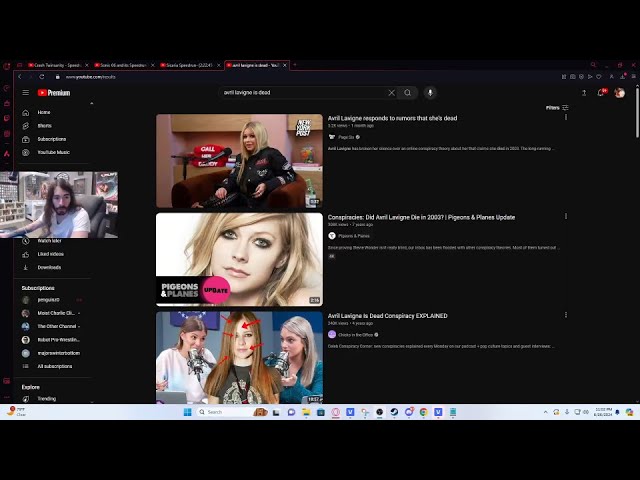The width and height of the screenshot is (640, 480).
Task: Open the account avatar menu
Action: 619,93
